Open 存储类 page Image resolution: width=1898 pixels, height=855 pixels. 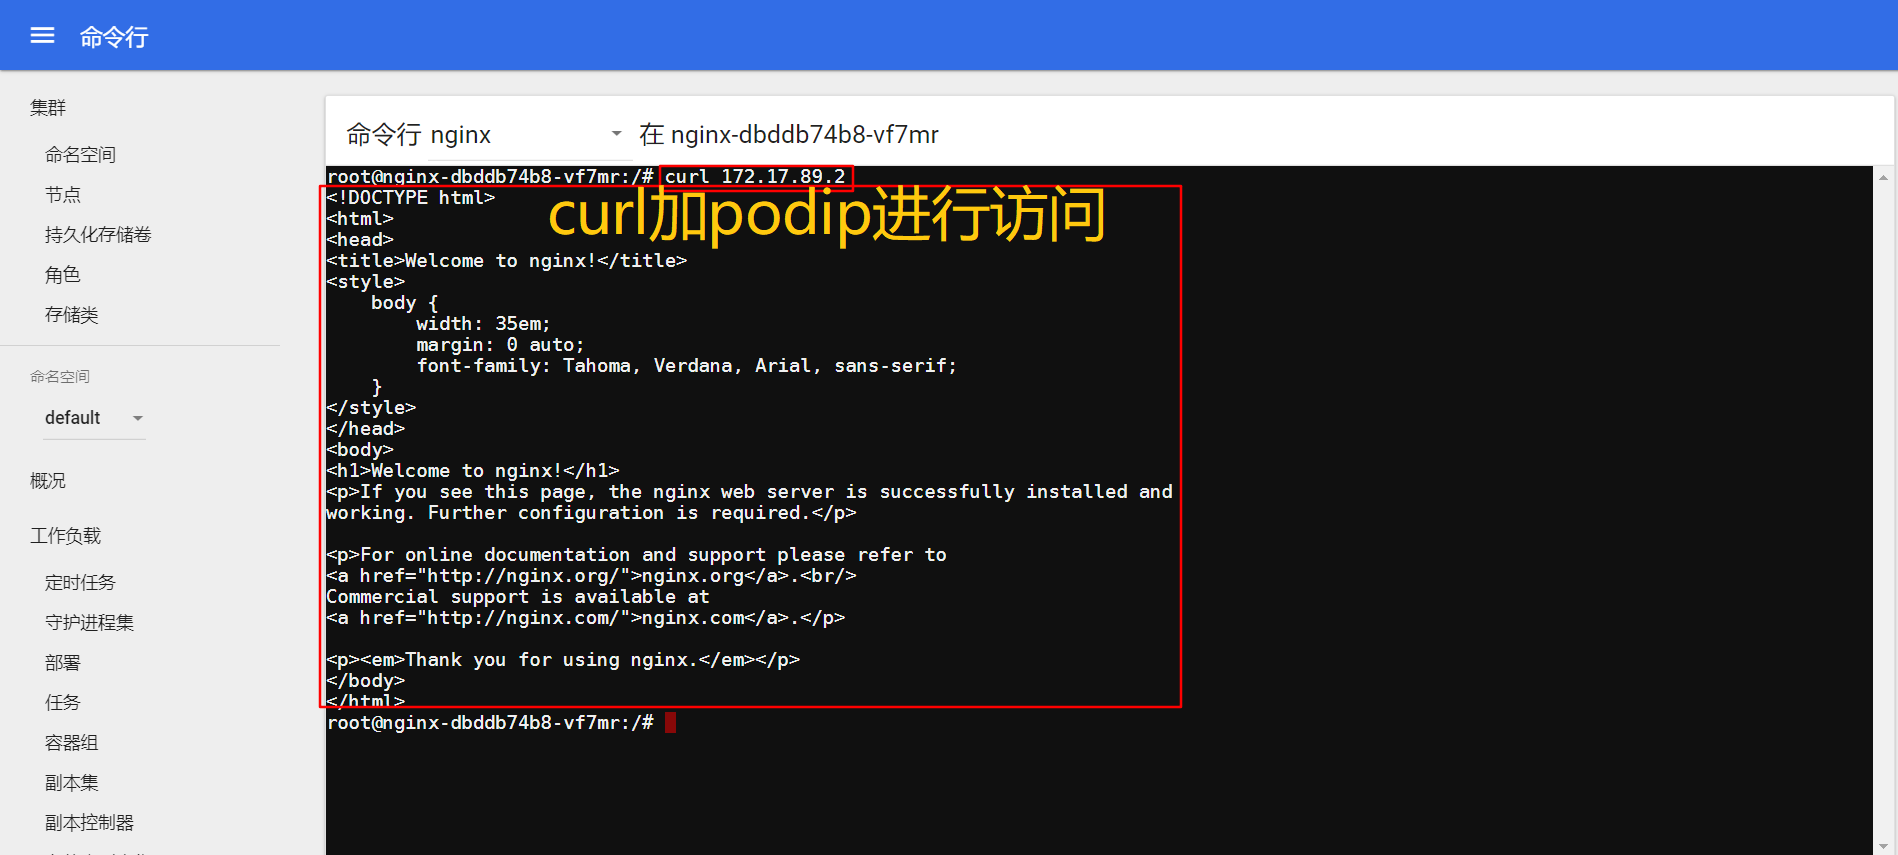pyautogui.click(x=72, y=314)
